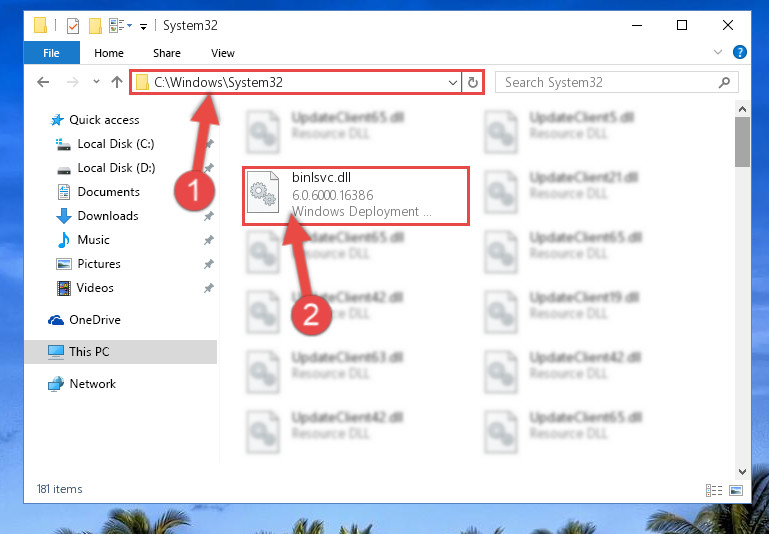The image size is (769, 534).
Task: Open Pictures in navigation pane
Action: point(99,264)
